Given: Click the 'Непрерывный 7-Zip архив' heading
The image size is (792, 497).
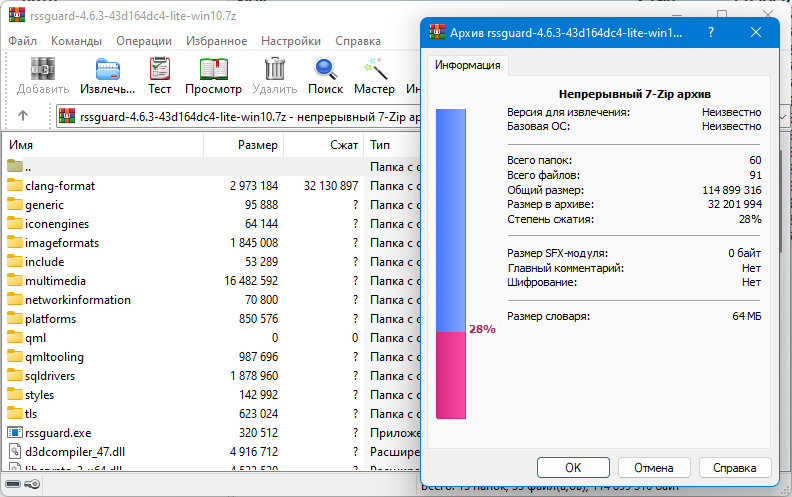Looking at the screenshot, I should [x=634, y=94].
